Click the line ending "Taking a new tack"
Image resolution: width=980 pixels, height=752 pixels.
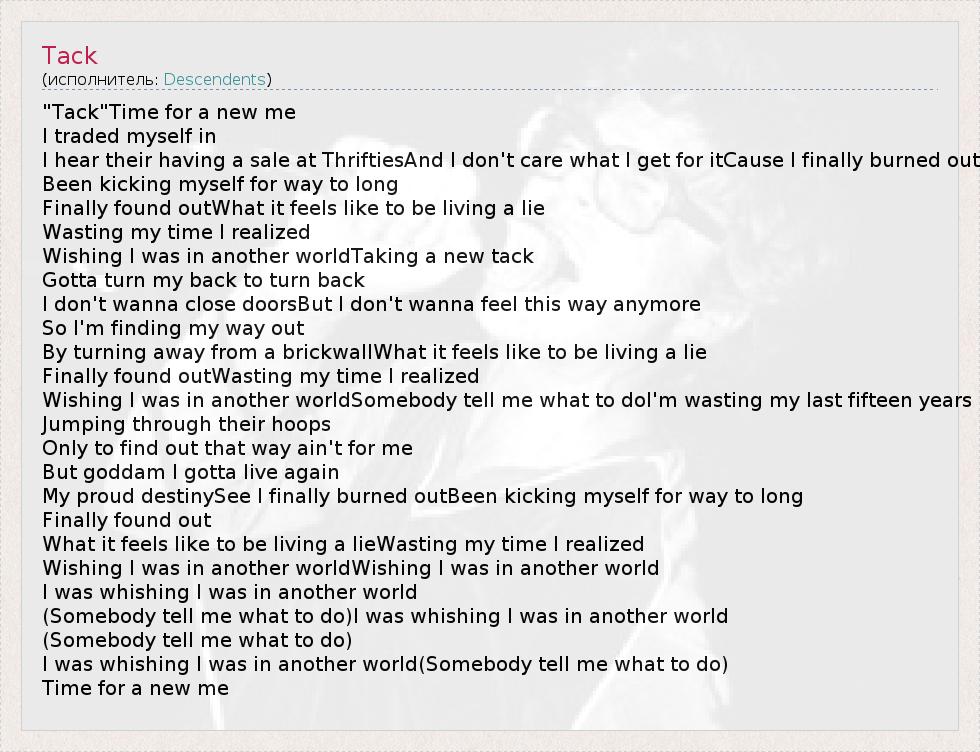[x=288, y=256]
